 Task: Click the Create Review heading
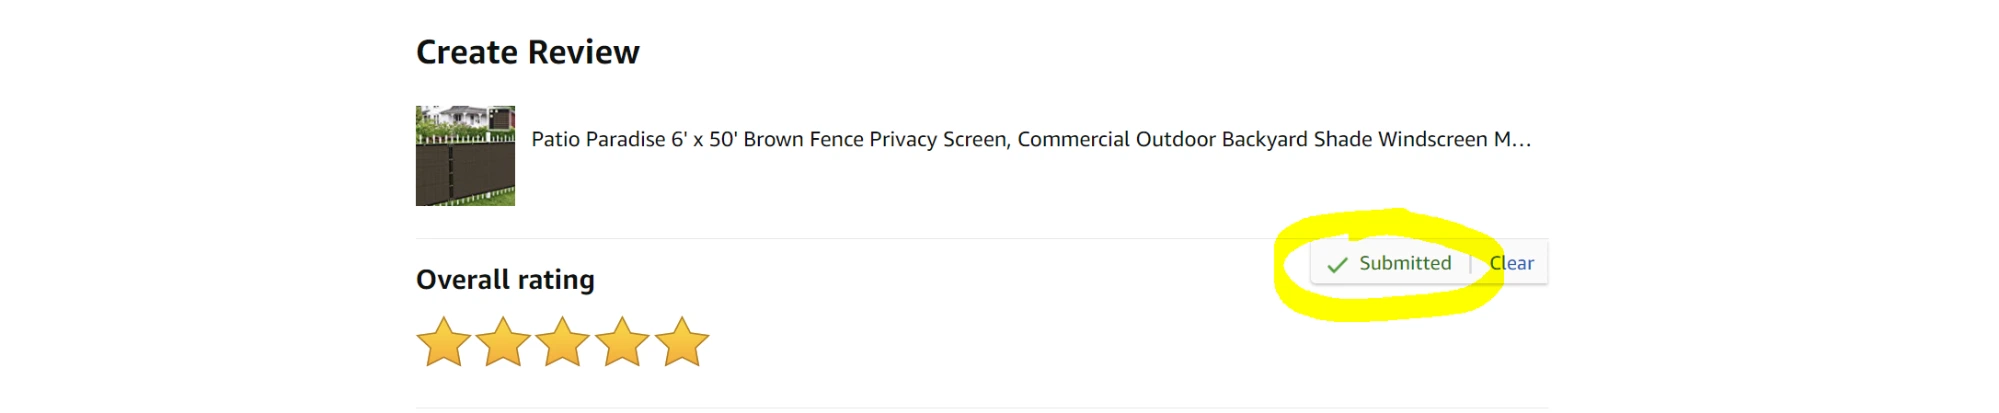[527, 52]
